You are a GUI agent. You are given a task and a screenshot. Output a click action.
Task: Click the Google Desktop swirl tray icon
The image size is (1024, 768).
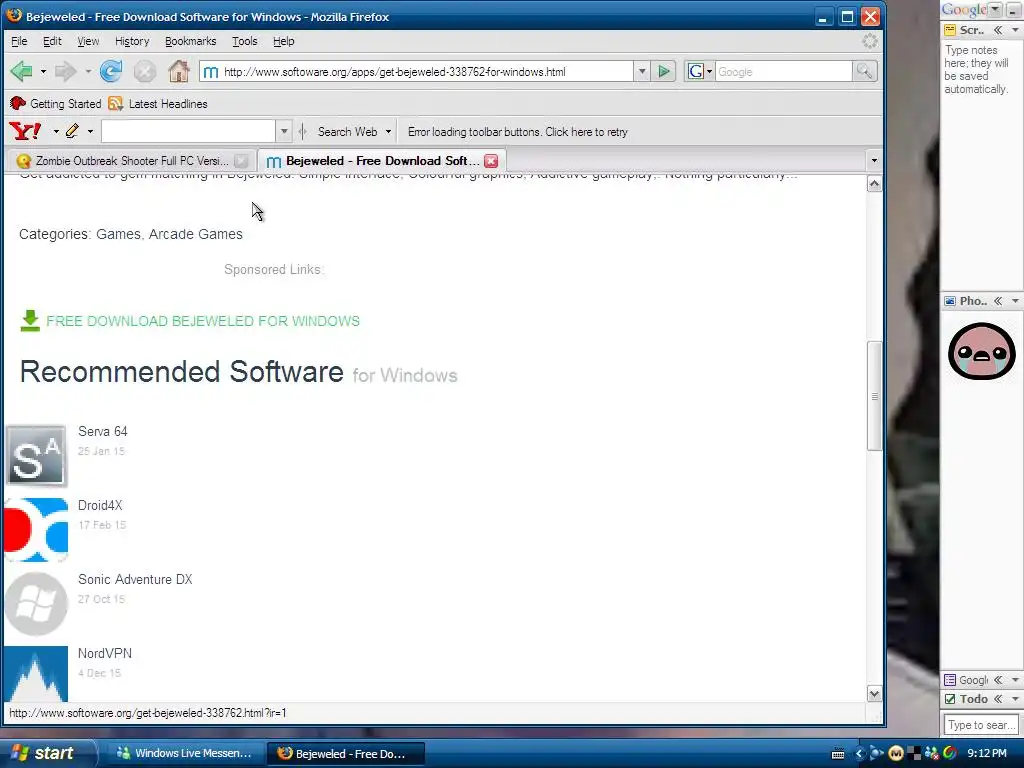[950, 754]
